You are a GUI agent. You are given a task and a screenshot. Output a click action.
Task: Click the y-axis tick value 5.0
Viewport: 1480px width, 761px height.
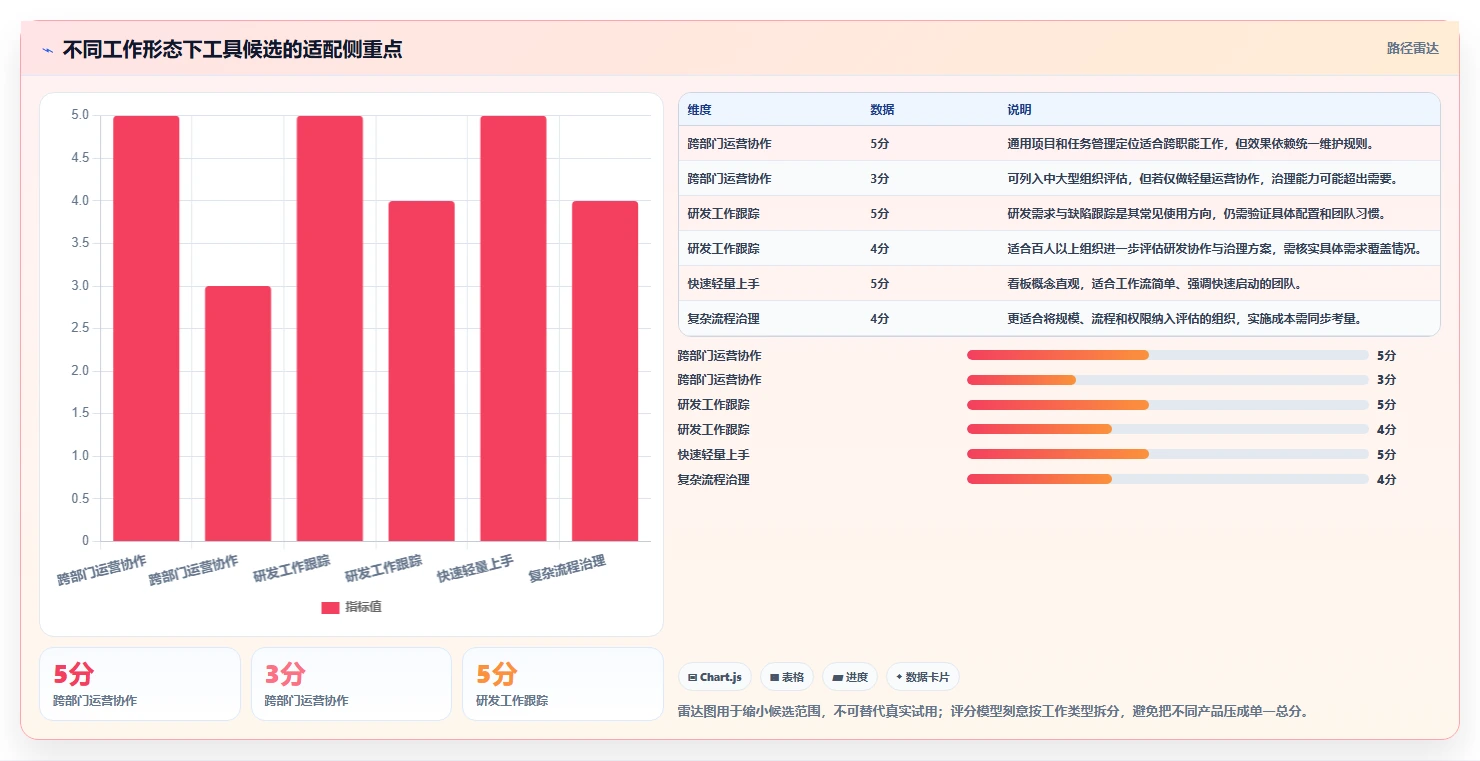tap(79, 115)
